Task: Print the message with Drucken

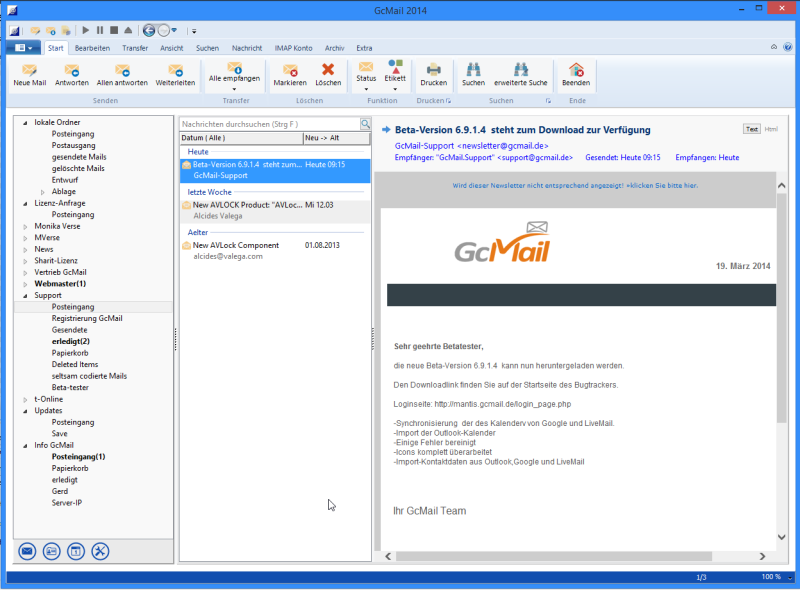Action: (x=433, y=75)
